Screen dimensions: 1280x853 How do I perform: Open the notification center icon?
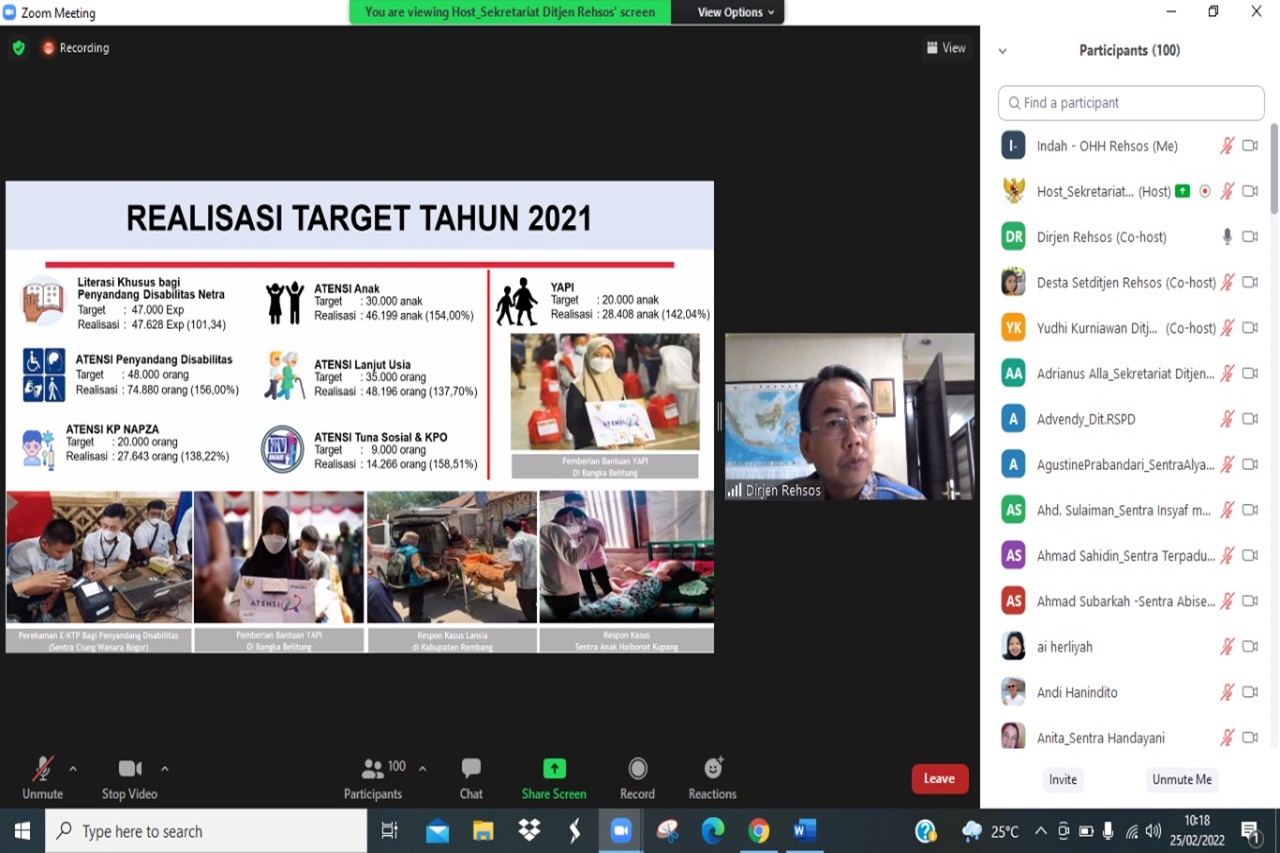[x=1250, y=831]
